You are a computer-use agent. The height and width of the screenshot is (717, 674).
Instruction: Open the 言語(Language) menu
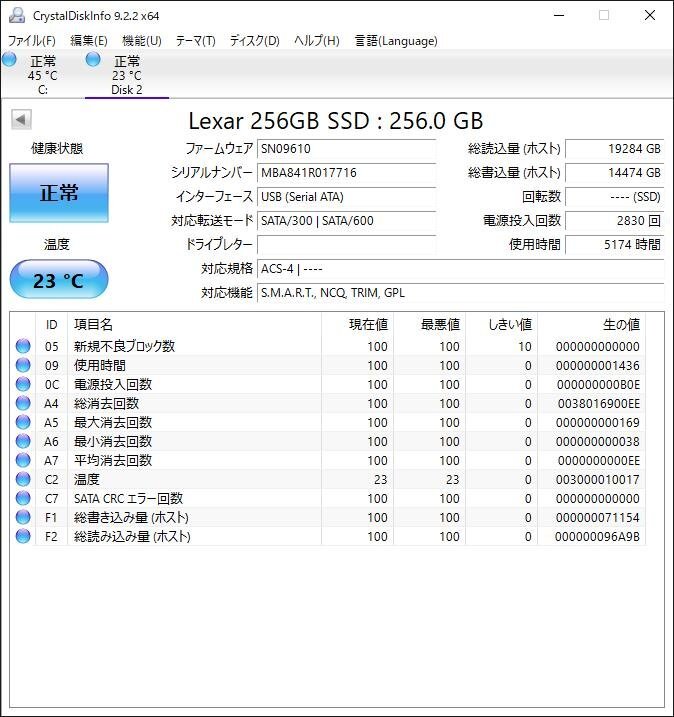[396, 41]
